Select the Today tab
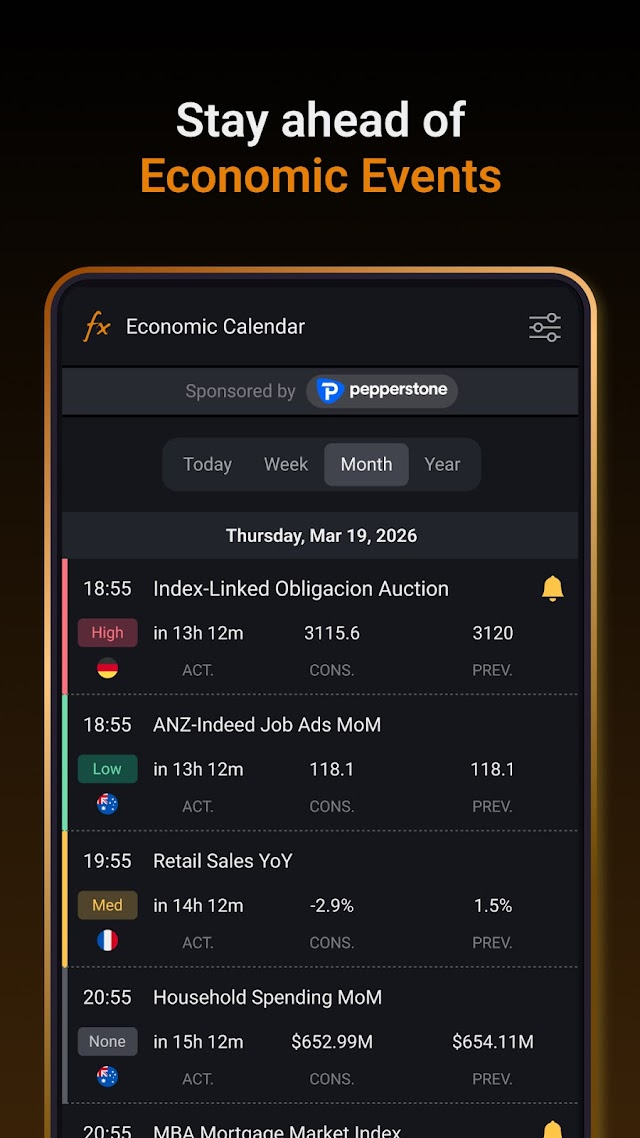The width and height of the screenshot is (640, 1138). click(208, 464)
